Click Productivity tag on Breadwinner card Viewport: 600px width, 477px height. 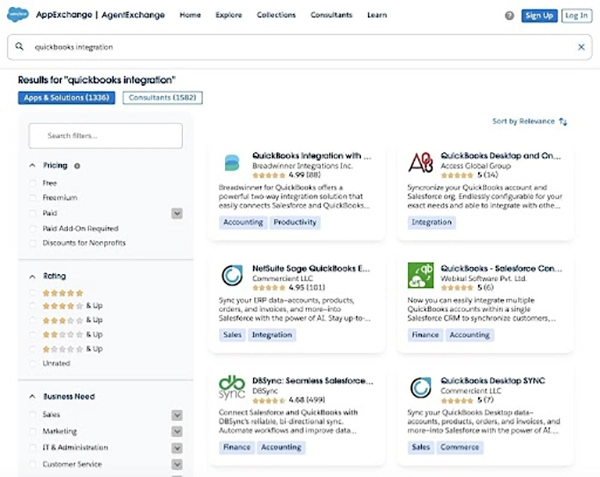(295, 222)
